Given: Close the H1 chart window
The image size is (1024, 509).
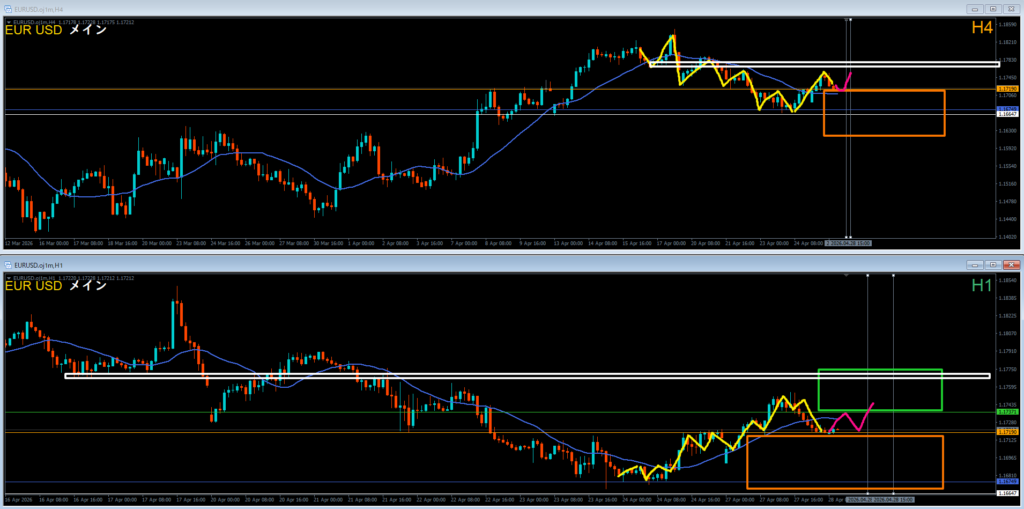Looking at the screenshot, I should [1009, 264].
